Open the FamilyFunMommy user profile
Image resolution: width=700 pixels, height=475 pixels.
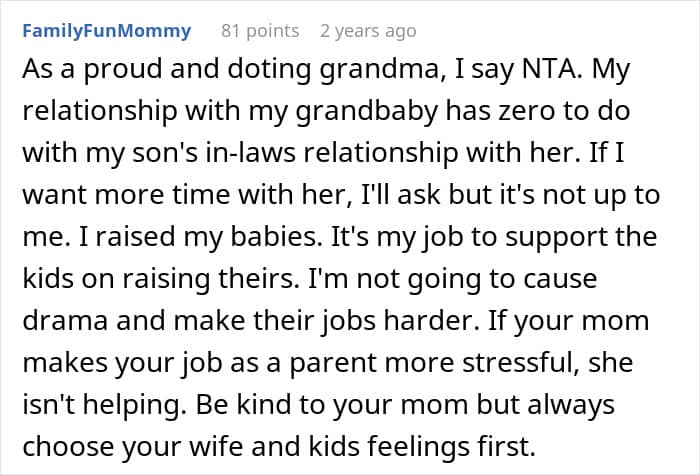(106, 31)
